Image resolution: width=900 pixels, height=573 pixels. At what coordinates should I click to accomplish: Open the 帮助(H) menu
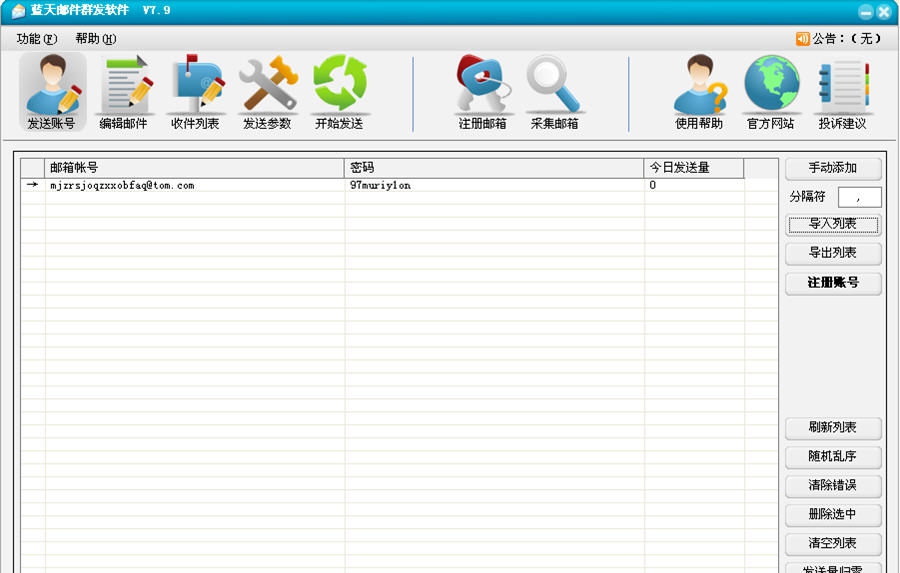[x=95, y=39]
